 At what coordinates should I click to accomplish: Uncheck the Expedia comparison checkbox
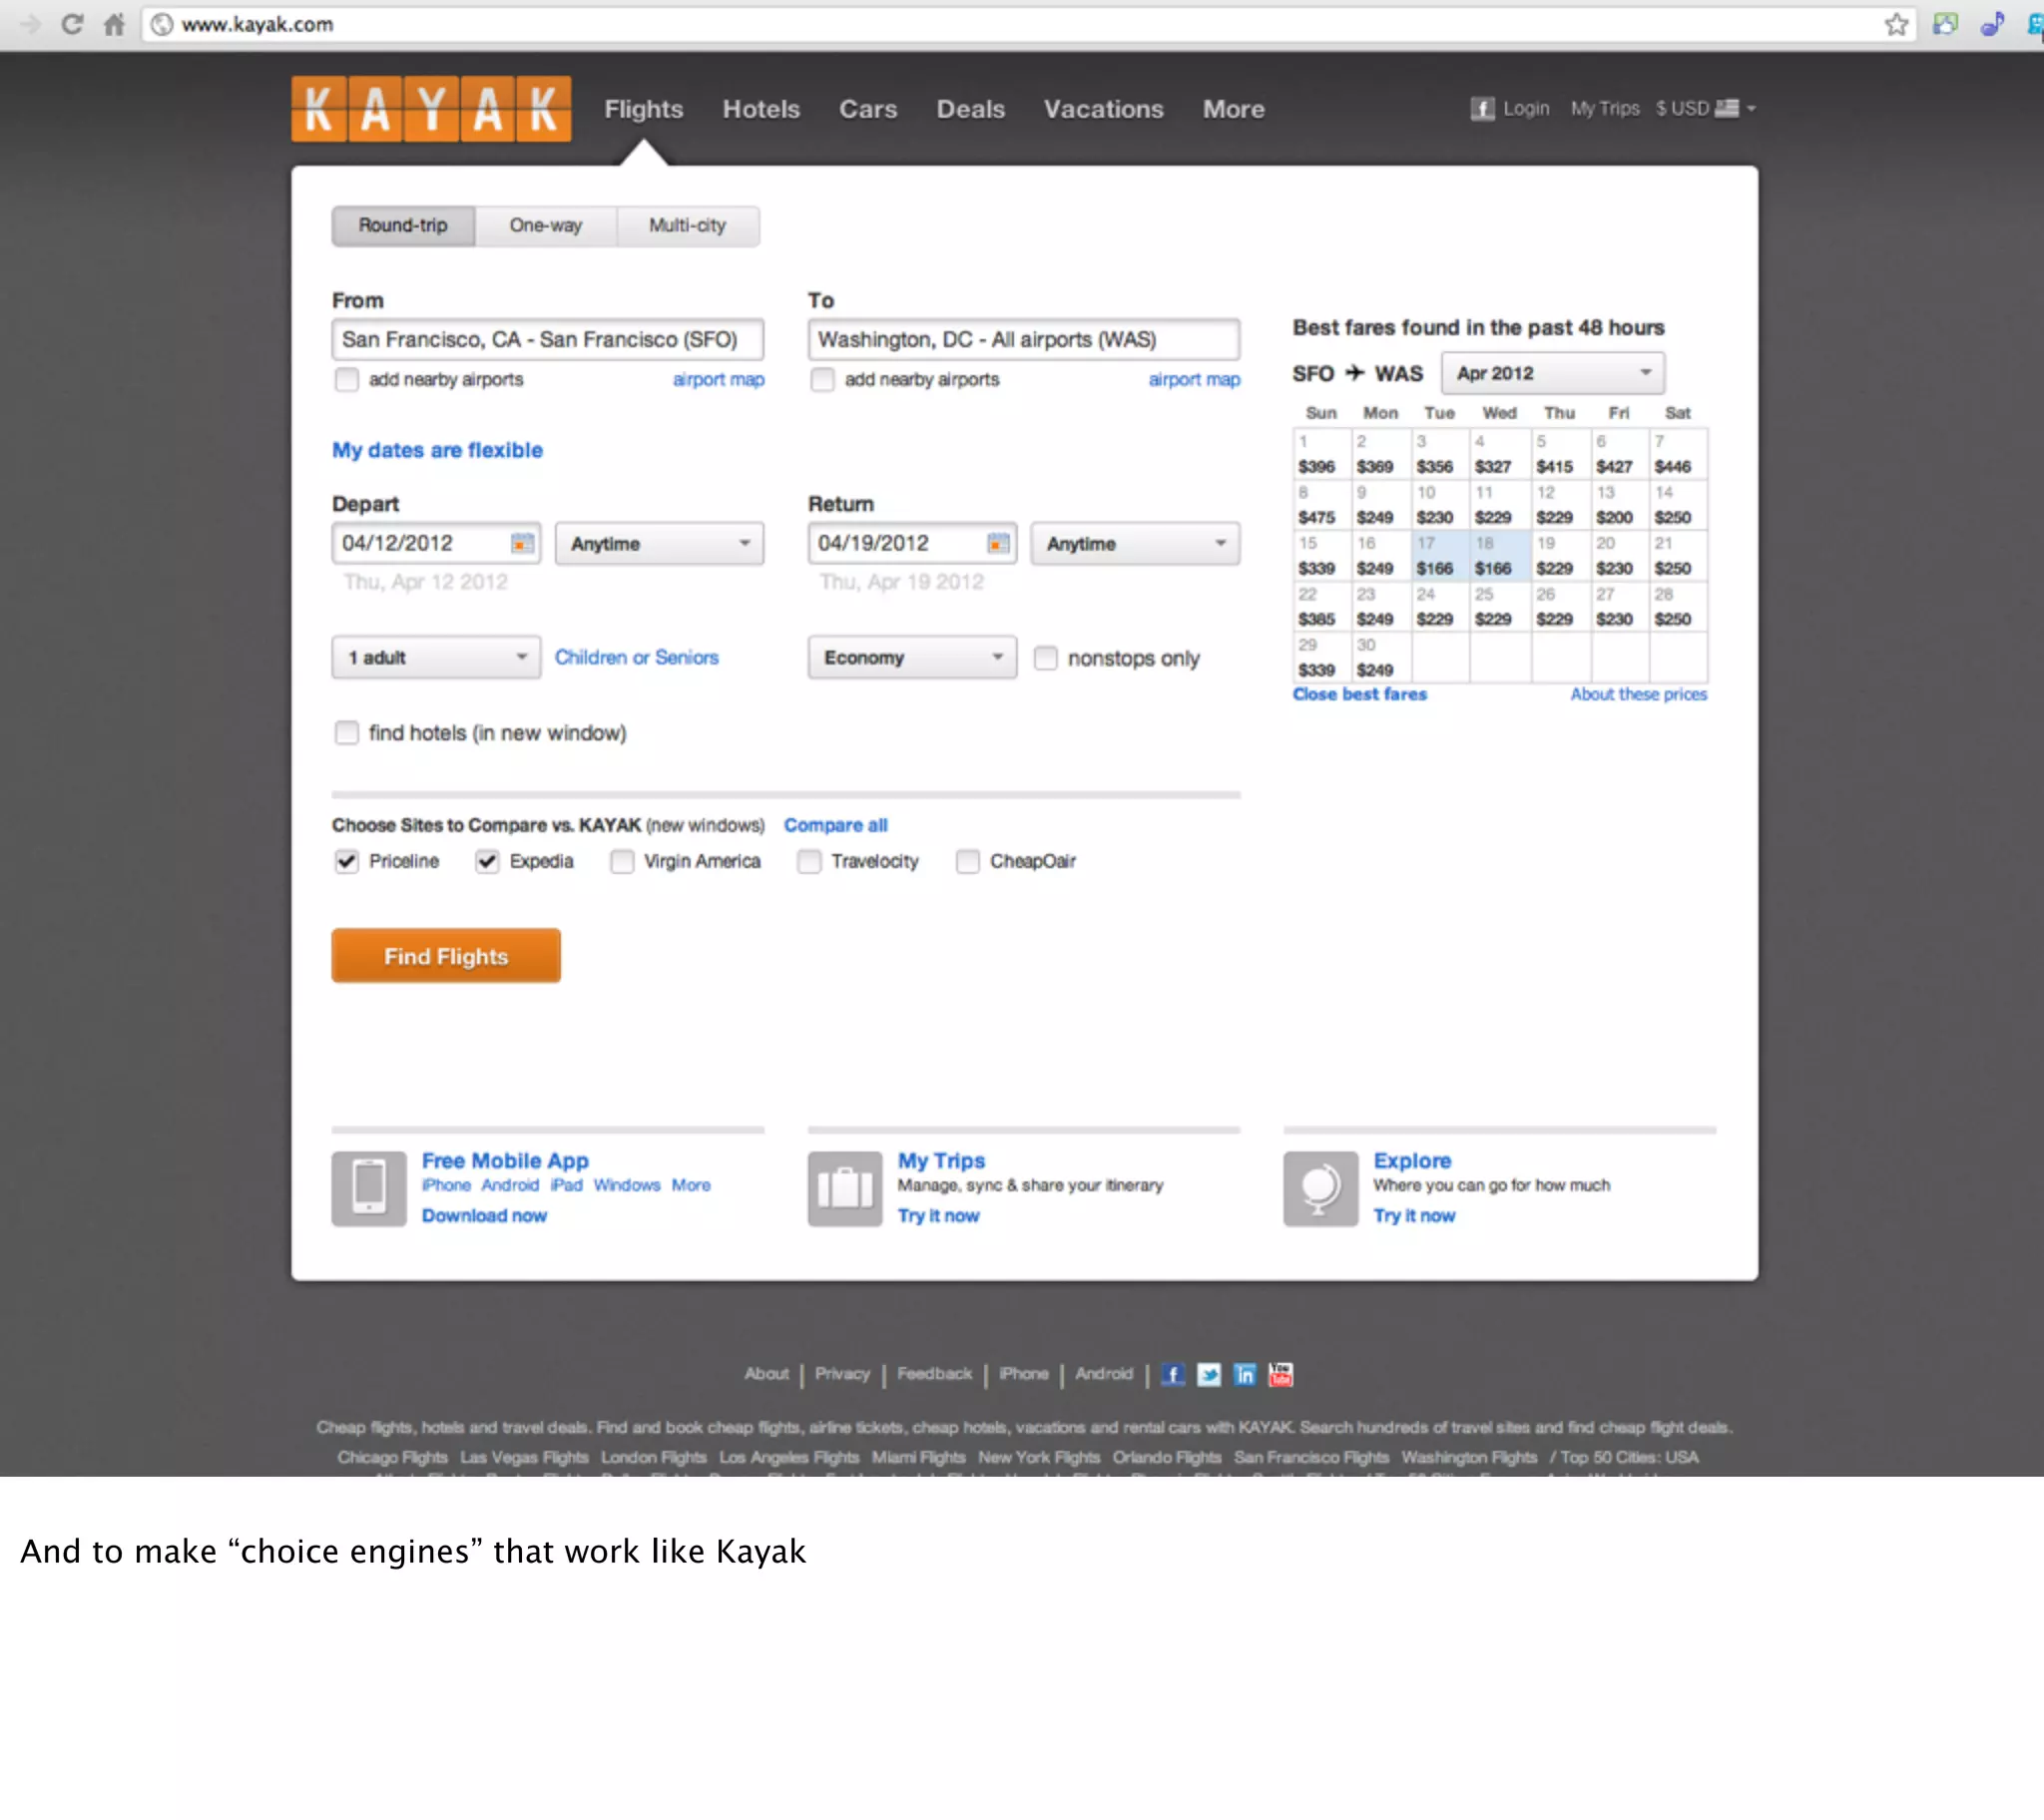point(487,861)
